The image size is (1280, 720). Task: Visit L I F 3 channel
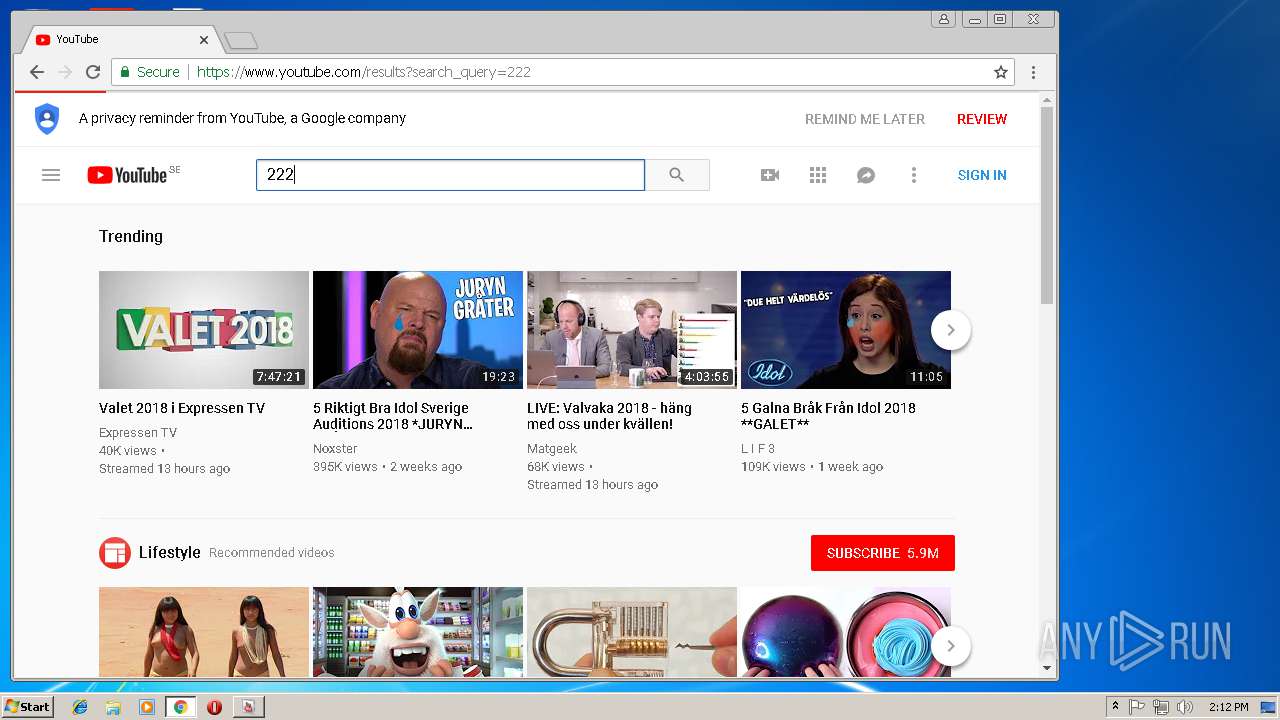coord(758,449)
